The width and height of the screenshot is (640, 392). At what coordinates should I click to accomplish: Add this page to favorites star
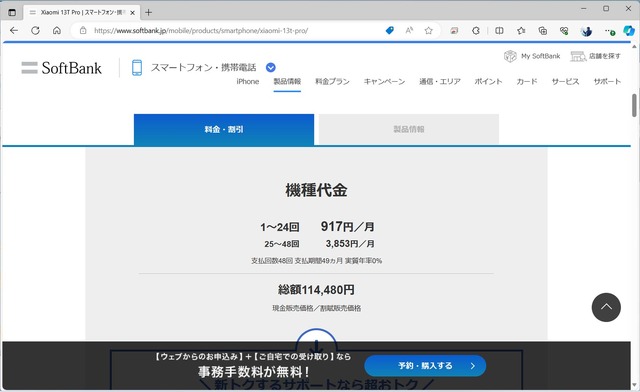tap(428, 31)
